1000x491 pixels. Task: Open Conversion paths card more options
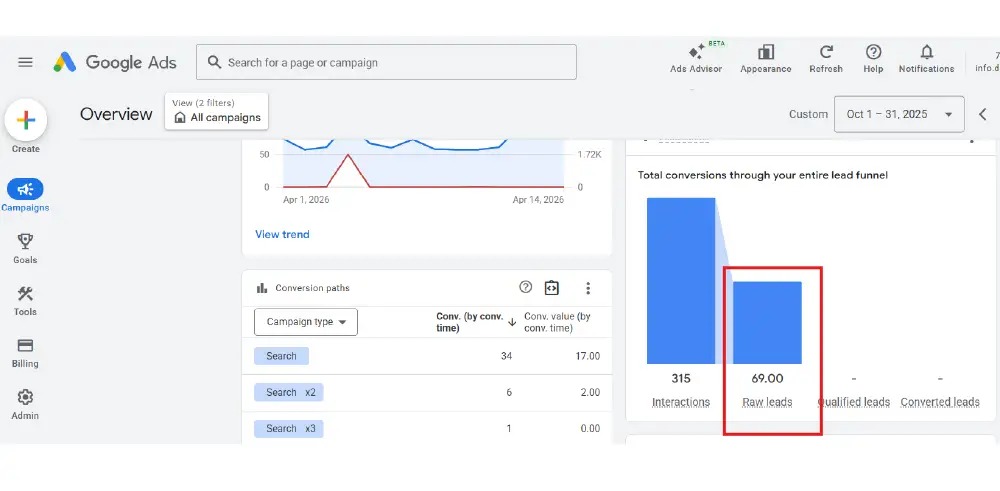[x=588, y=288]
